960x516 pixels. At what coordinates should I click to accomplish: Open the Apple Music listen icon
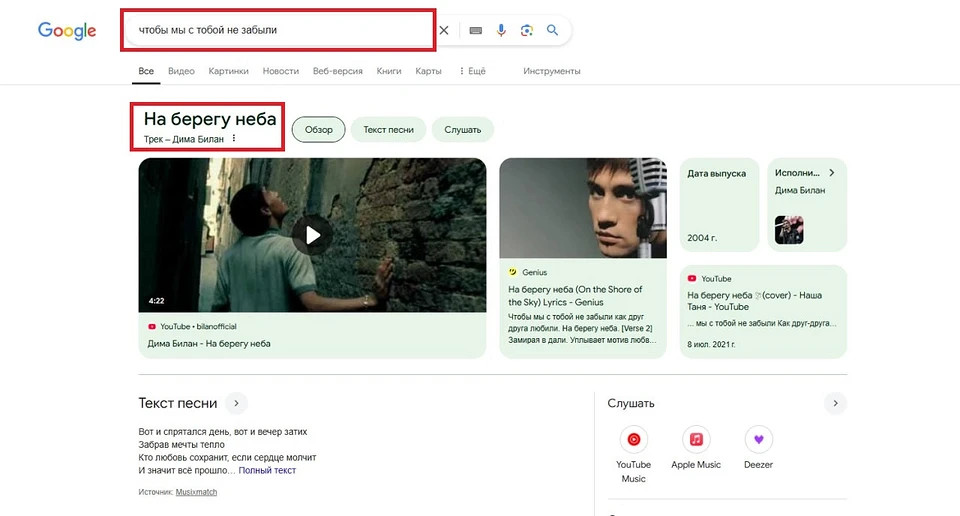tap(696, 439)
